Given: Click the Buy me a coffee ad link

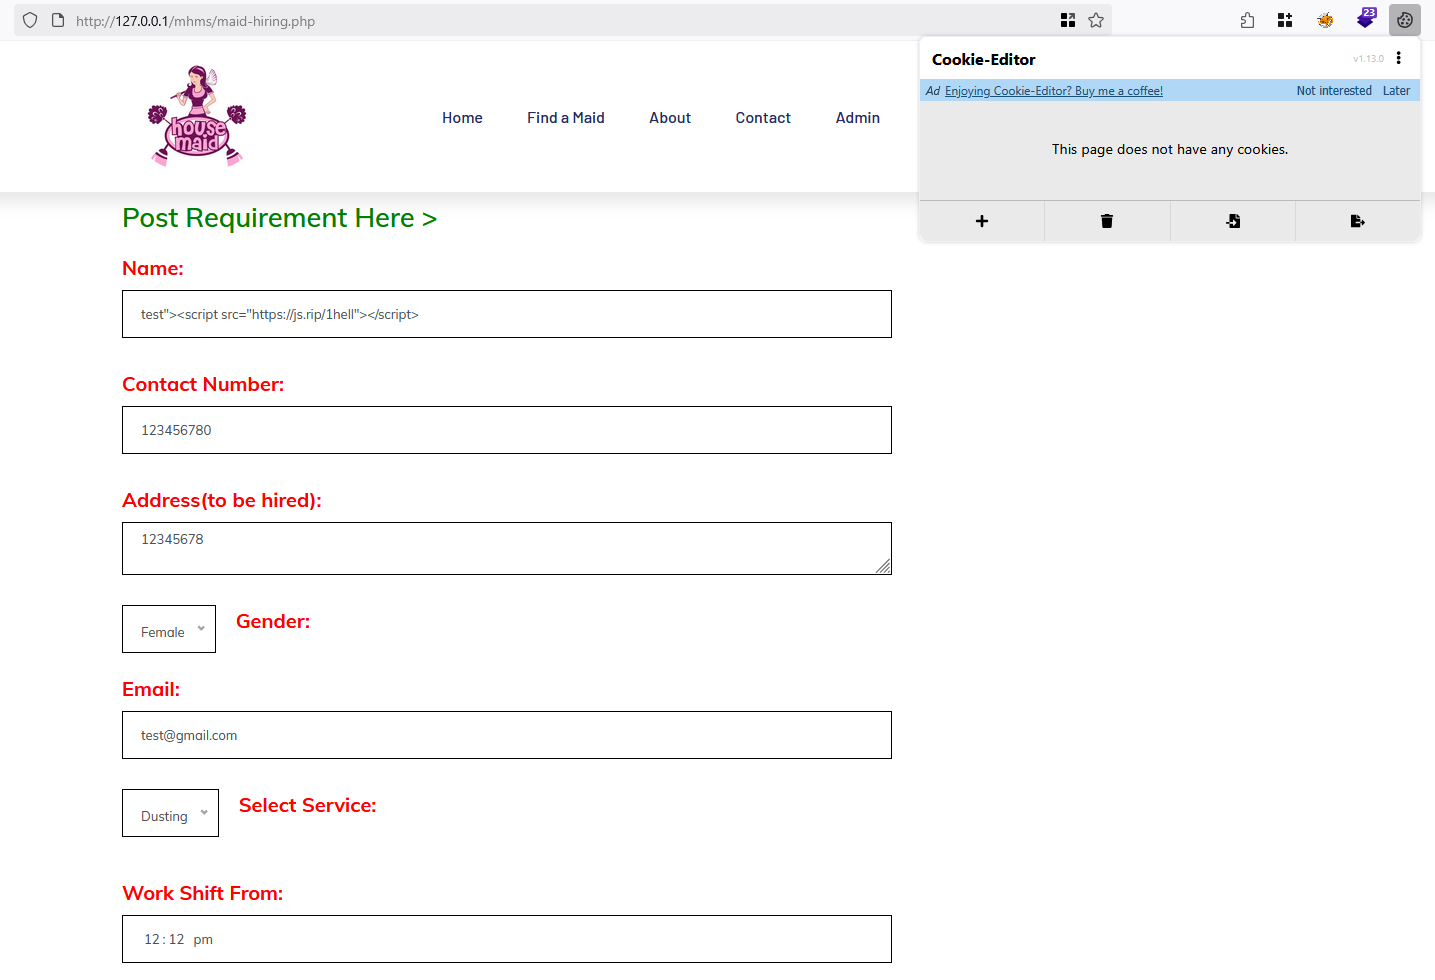Looking at the screenshot, I should (1054, 91).
